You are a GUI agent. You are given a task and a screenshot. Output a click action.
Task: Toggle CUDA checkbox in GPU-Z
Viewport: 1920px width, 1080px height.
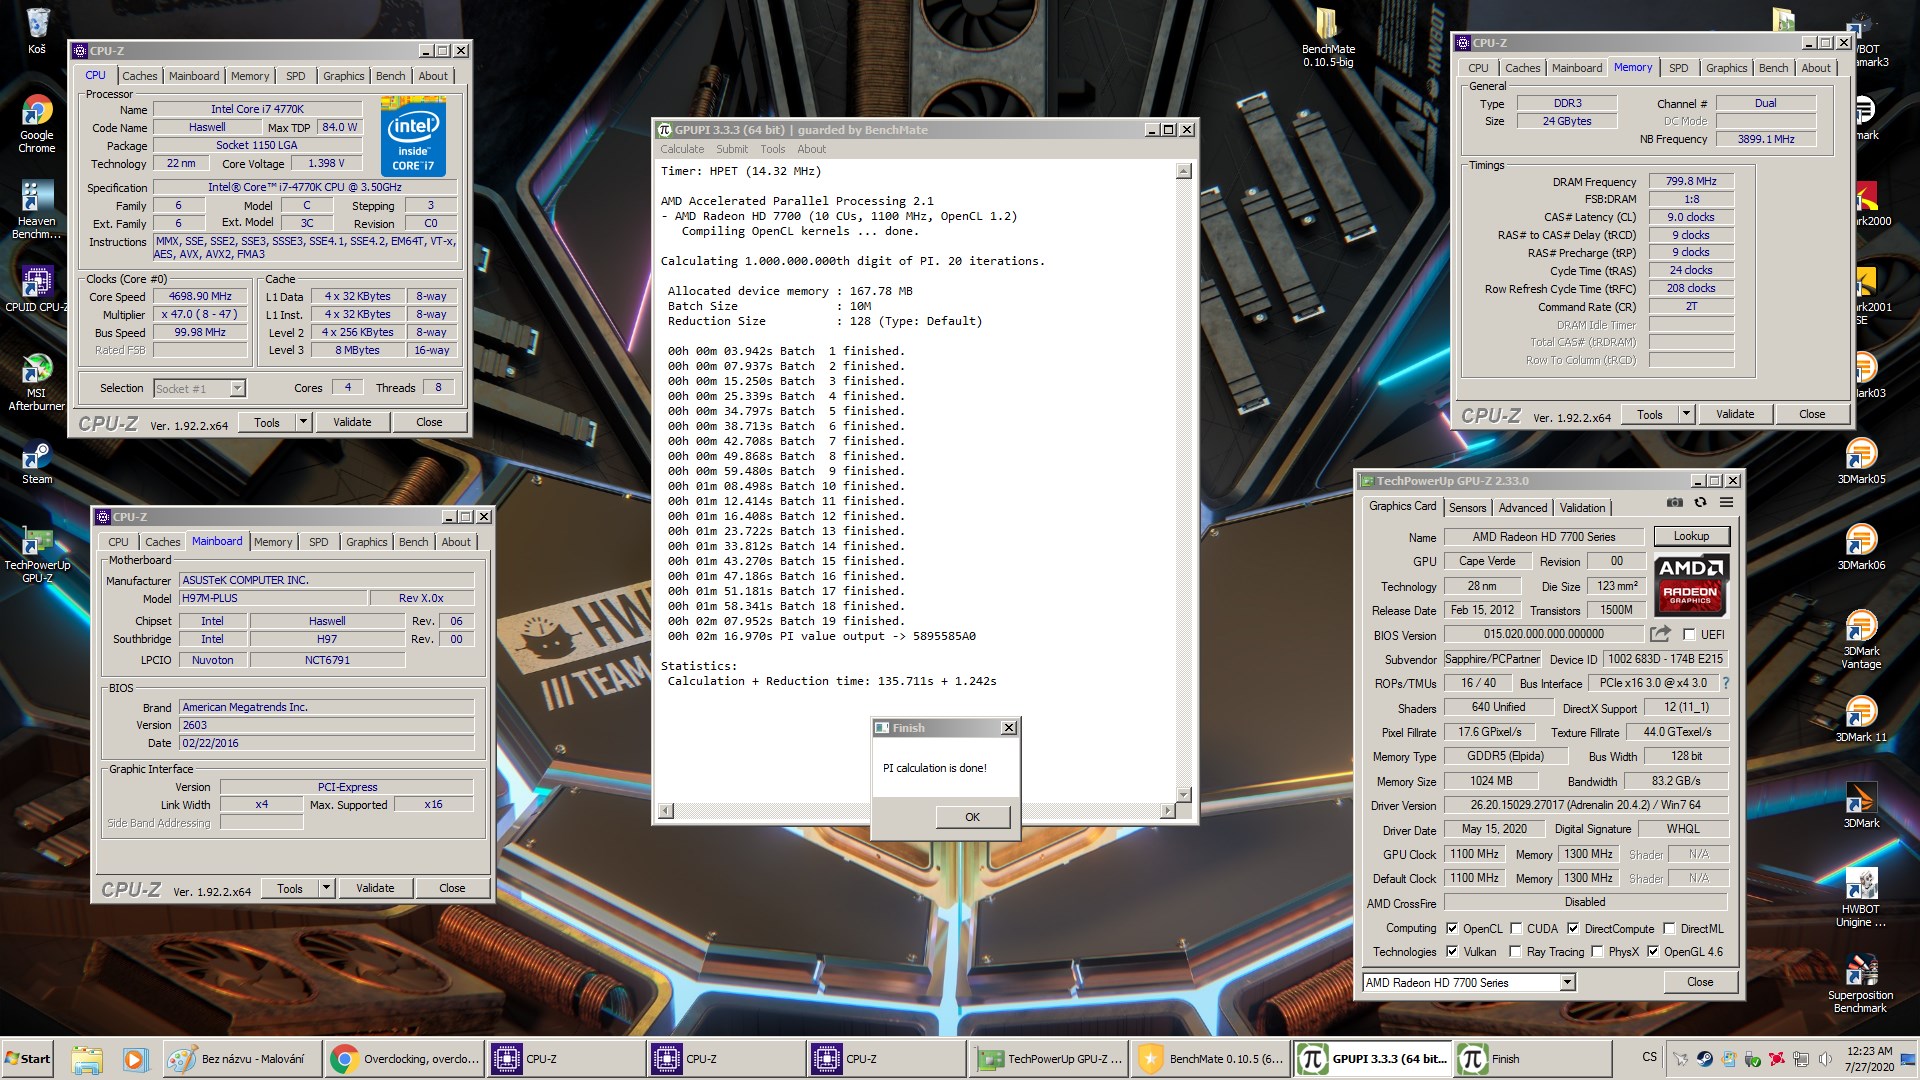[x=1516, y=929]
